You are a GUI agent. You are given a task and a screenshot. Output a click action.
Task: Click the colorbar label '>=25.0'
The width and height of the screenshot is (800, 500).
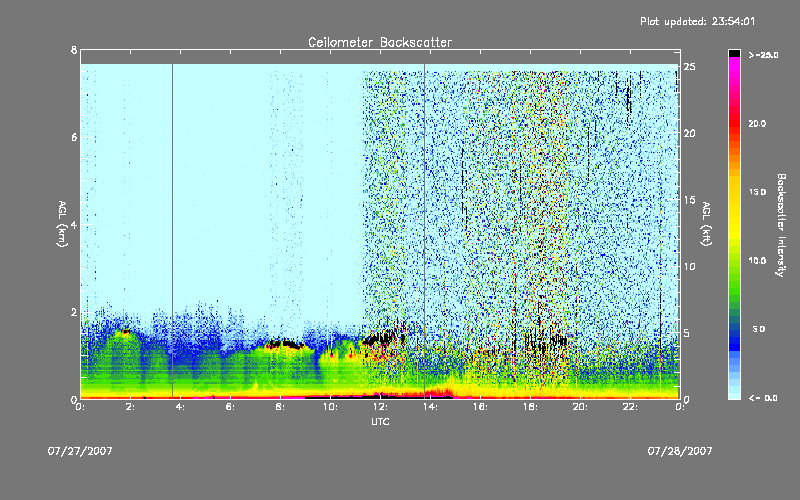(763, 55)
